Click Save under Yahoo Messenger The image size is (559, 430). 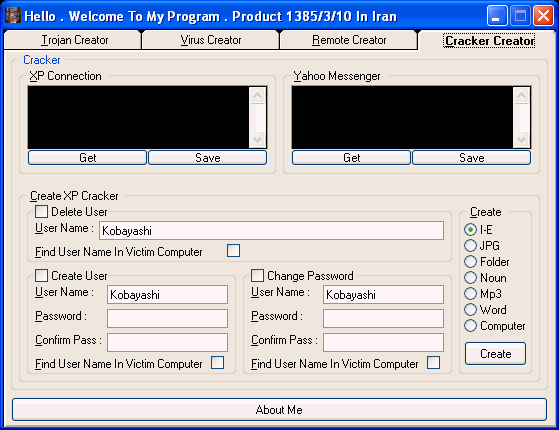(x=471, y=158)
